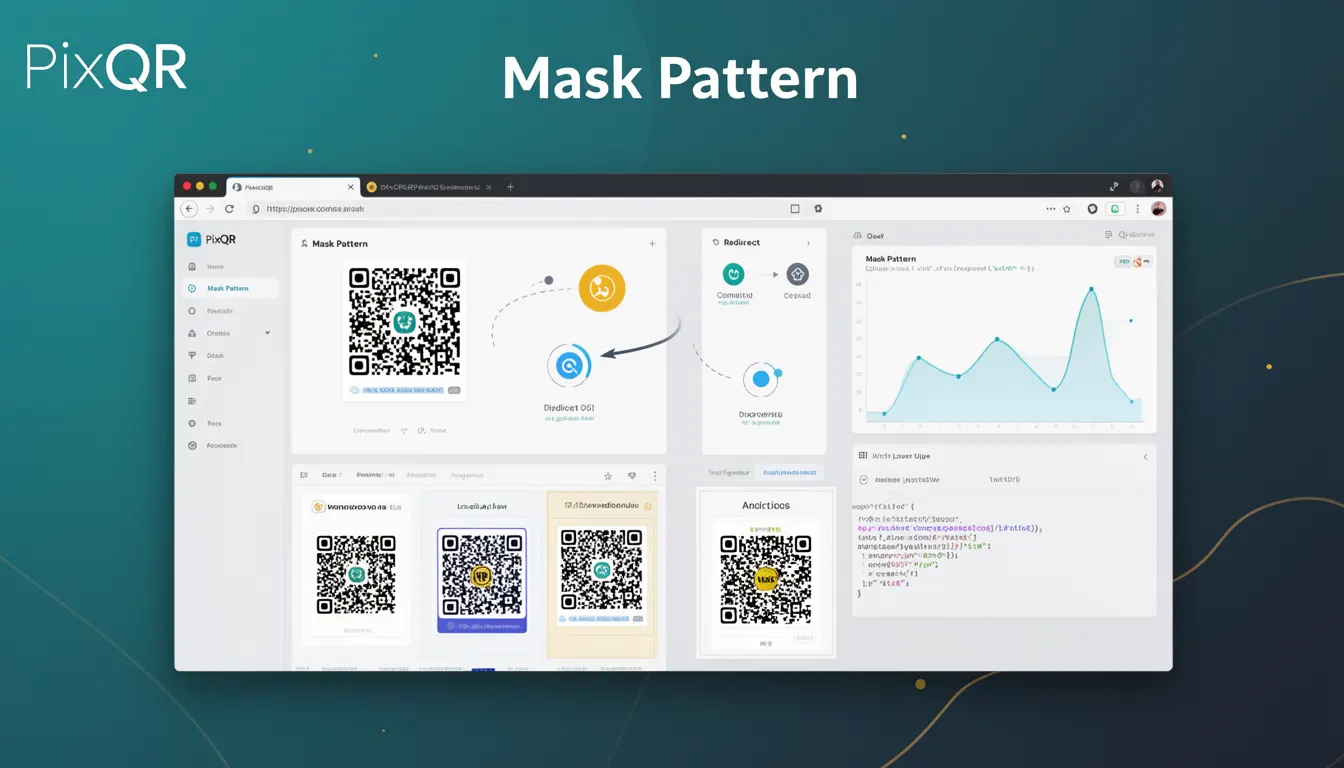The width and height of the screenshot is (1344, 768).
Task: Click the PixQR logo in the sidebar
Action: pos(211,240)
